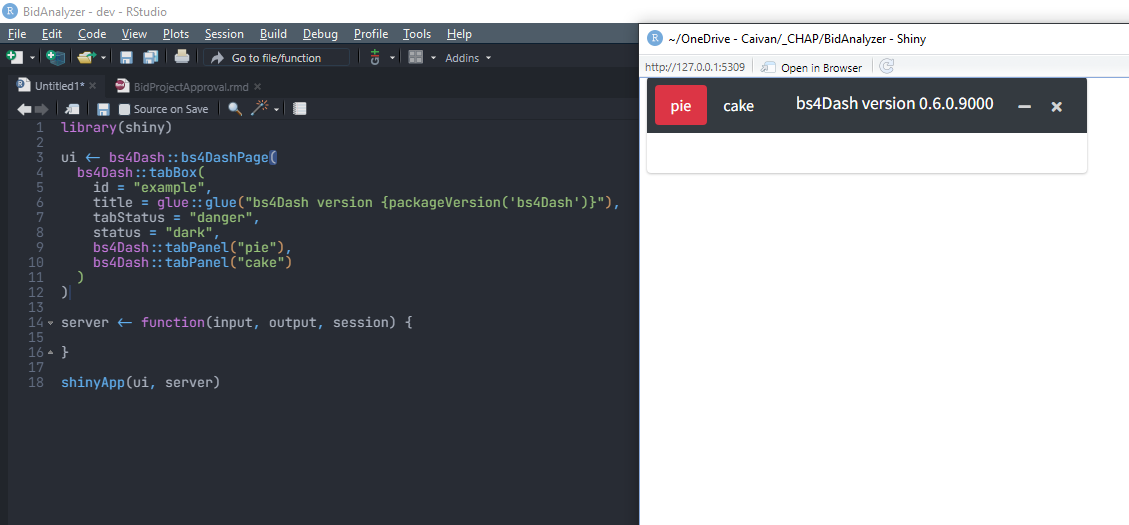This screenshot has height=525, width=1129.
Task: Close the tabBox card with X icon
Action: 1056,107
